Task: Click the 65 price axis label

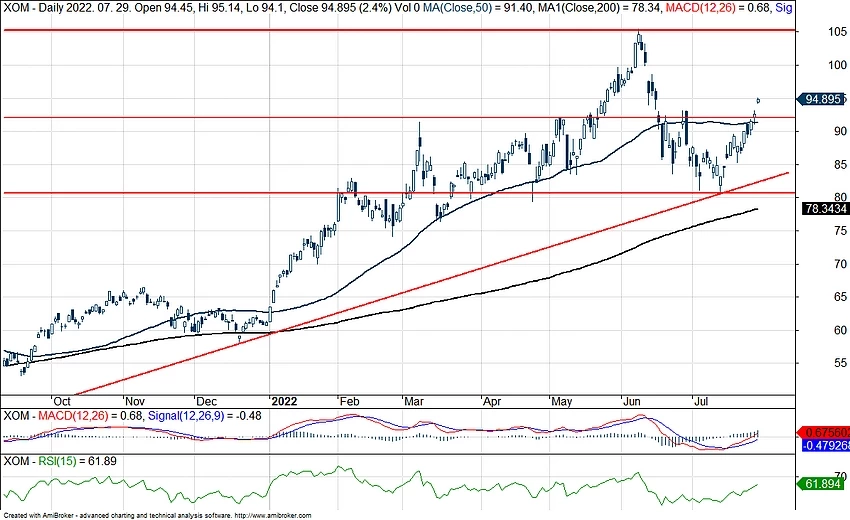Action: tap(840, 297)
